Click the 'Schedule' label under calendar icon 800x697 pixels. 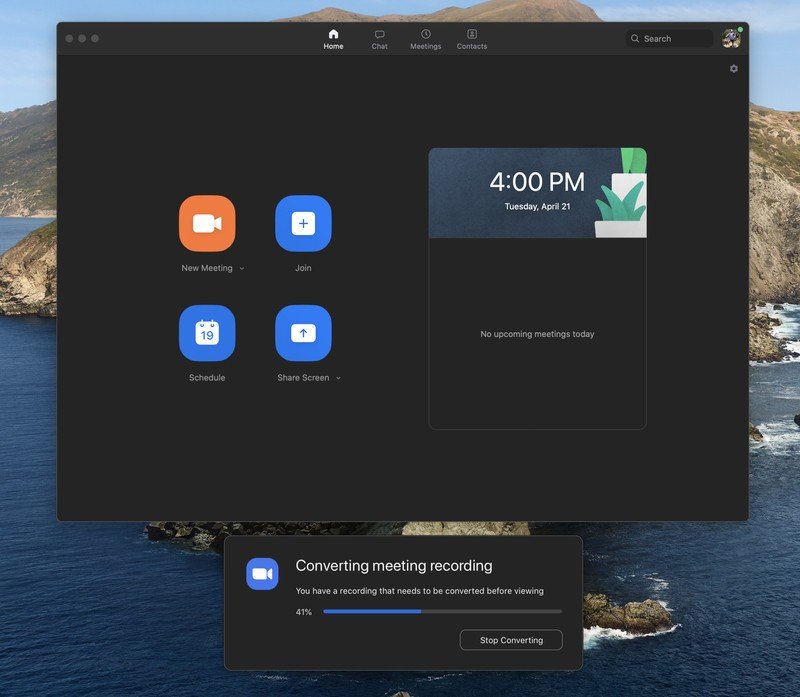pyautogui.click(x=207, y=378)
